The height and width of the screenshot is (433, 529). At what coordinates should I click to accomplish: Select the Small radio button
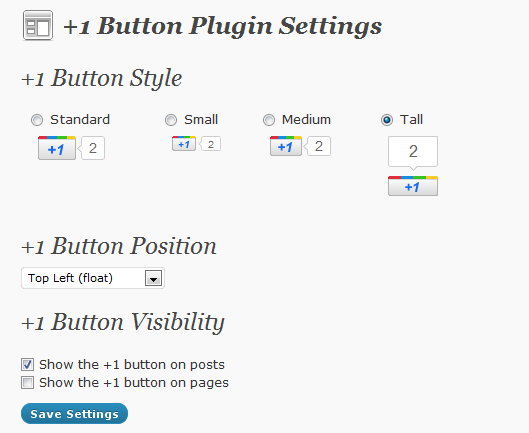pos(171,120)
